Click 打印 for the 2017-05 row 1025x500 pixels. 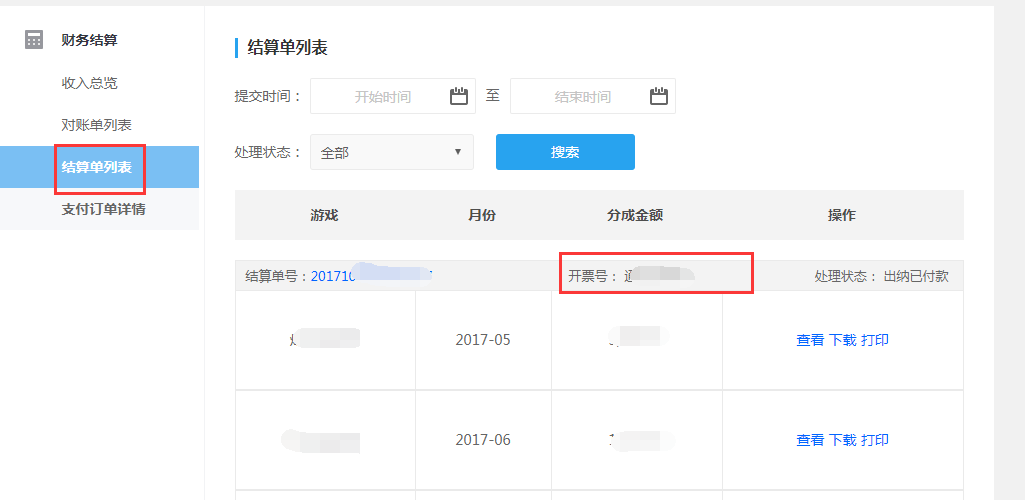pyautogui.click(x=874, y=340)
